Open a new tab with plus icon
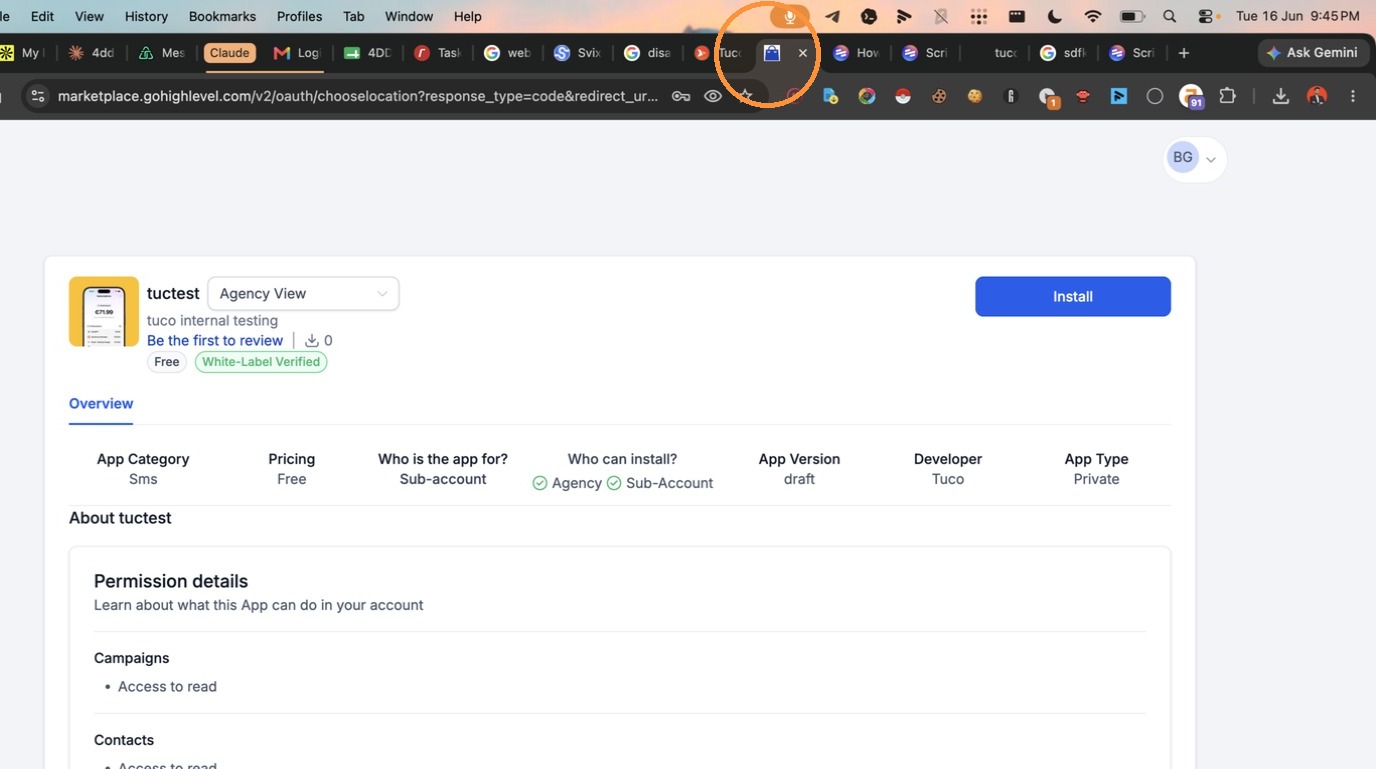 pyautogui.click(x=1184, y=53)
